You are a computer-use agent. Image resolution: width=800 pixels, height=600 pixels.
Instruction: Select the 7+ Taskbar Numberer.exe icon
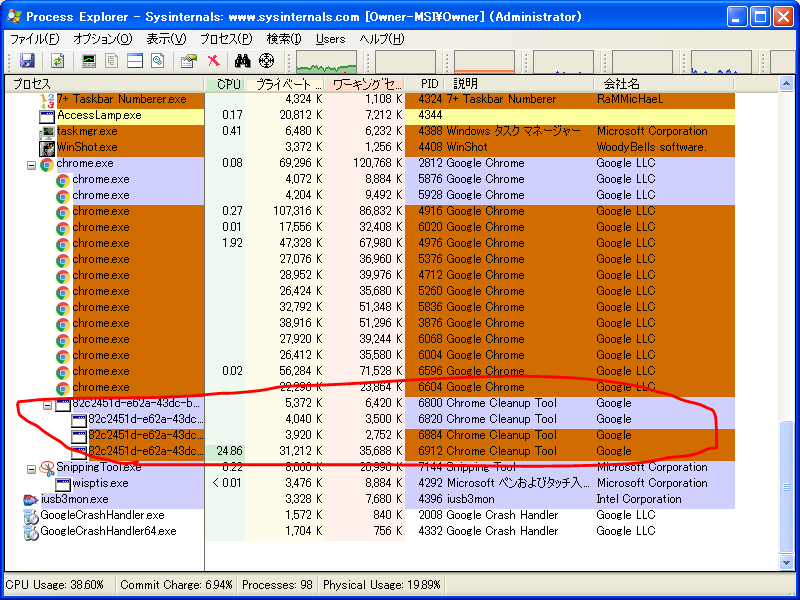pos(47,101)
